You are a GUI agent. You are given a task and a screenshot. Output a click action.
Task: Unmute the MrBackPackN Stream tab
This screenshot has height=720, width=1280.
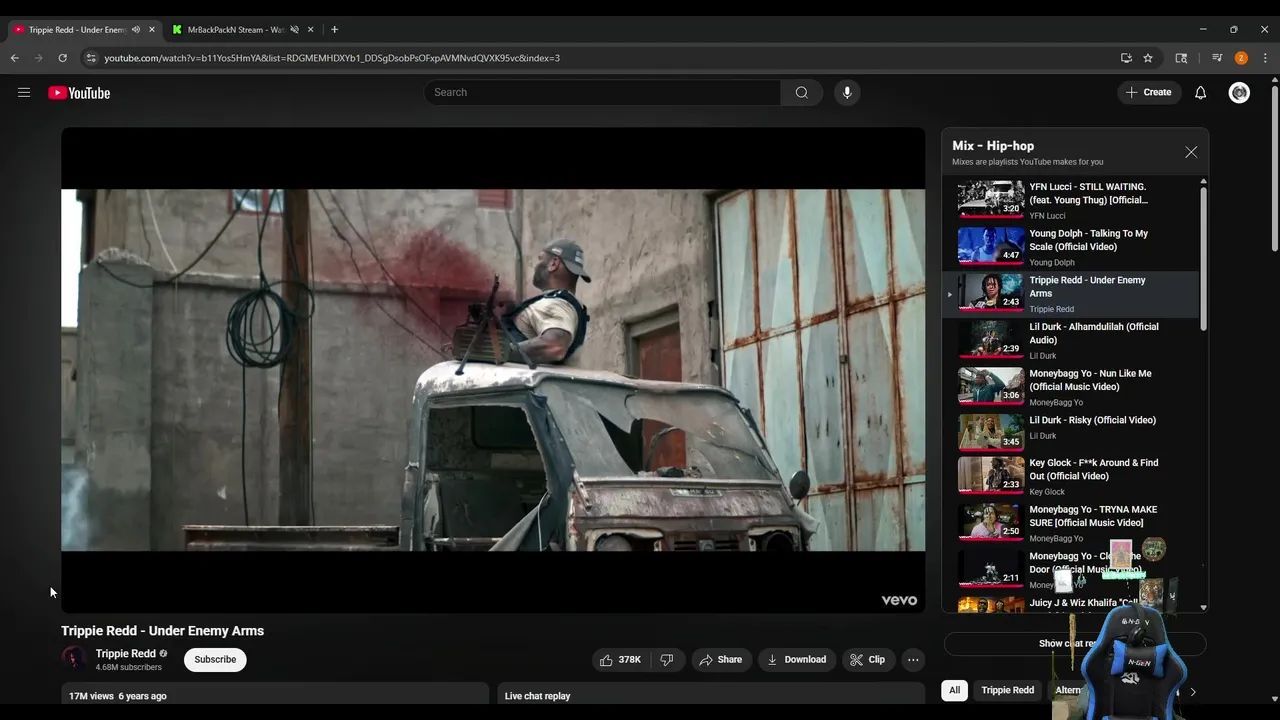coord(294,29)
